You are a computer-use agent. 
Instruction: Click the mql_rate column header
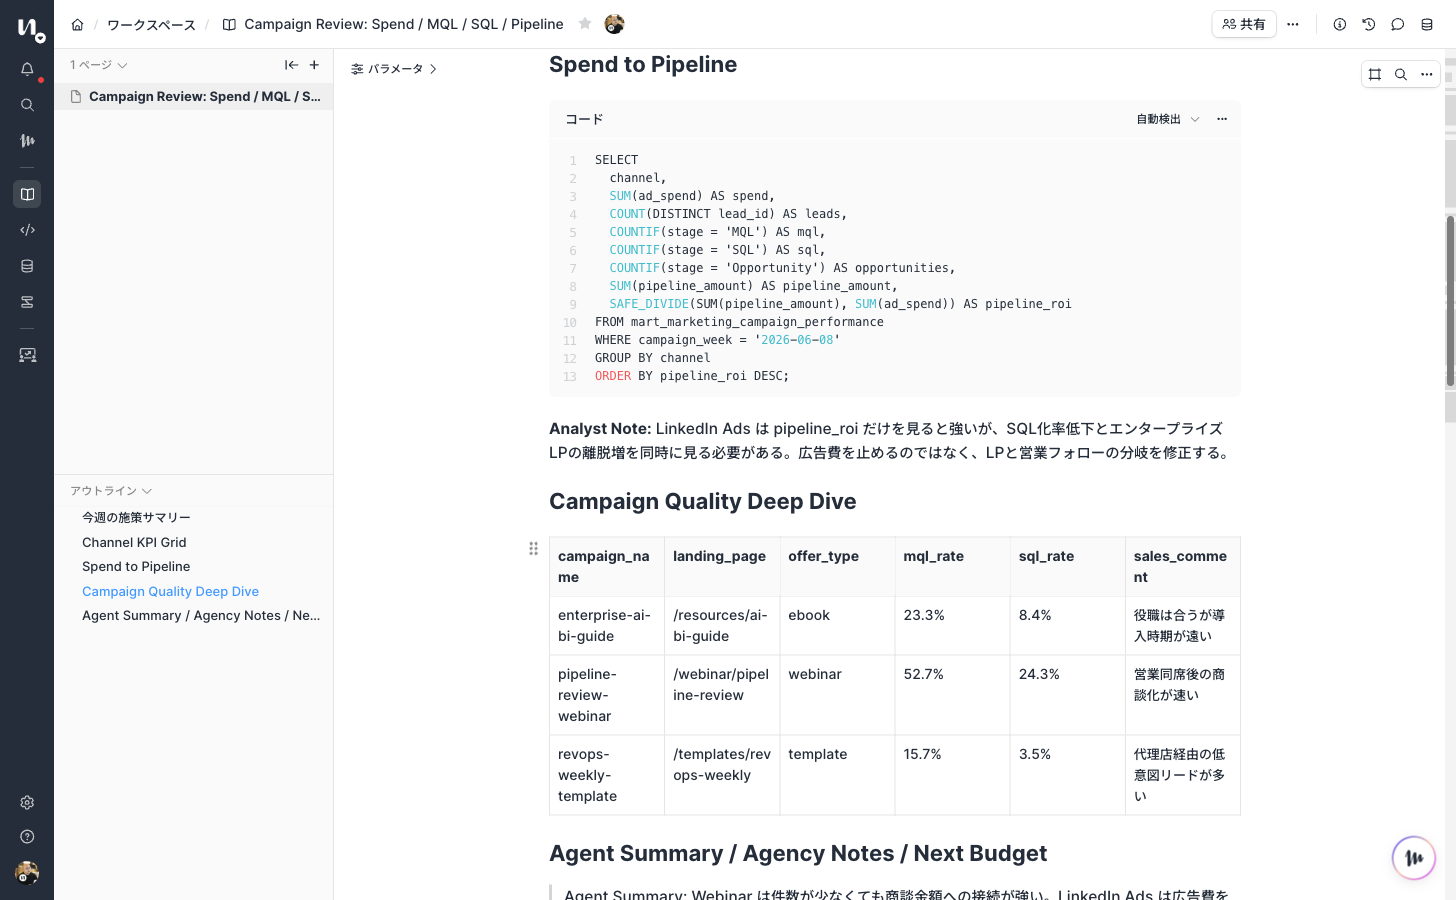click(951, 566)
